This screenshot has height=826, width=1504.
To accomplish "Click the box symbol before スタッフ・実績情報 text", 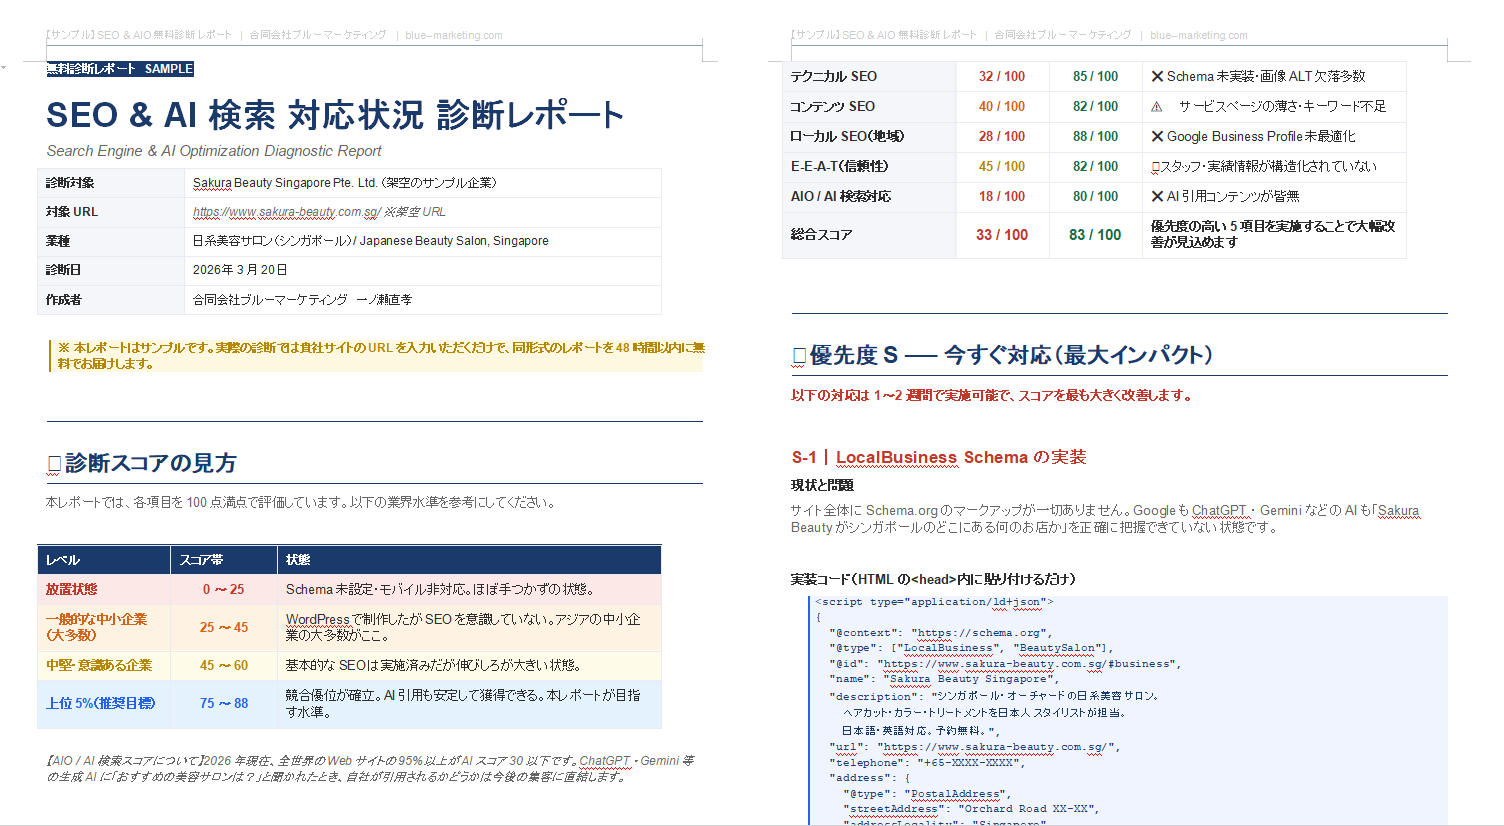I will coord(1155,167).
